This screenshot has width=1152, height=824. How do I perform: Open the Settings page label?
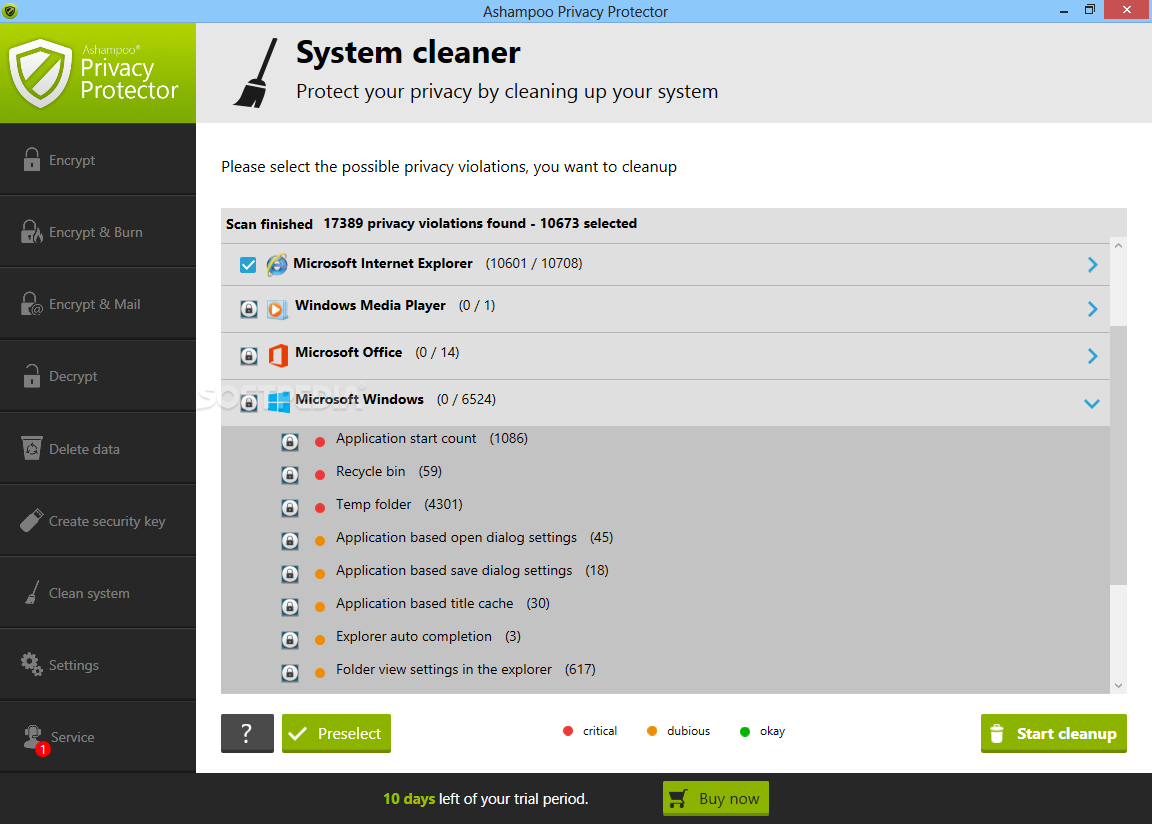(x=73, y=665)
